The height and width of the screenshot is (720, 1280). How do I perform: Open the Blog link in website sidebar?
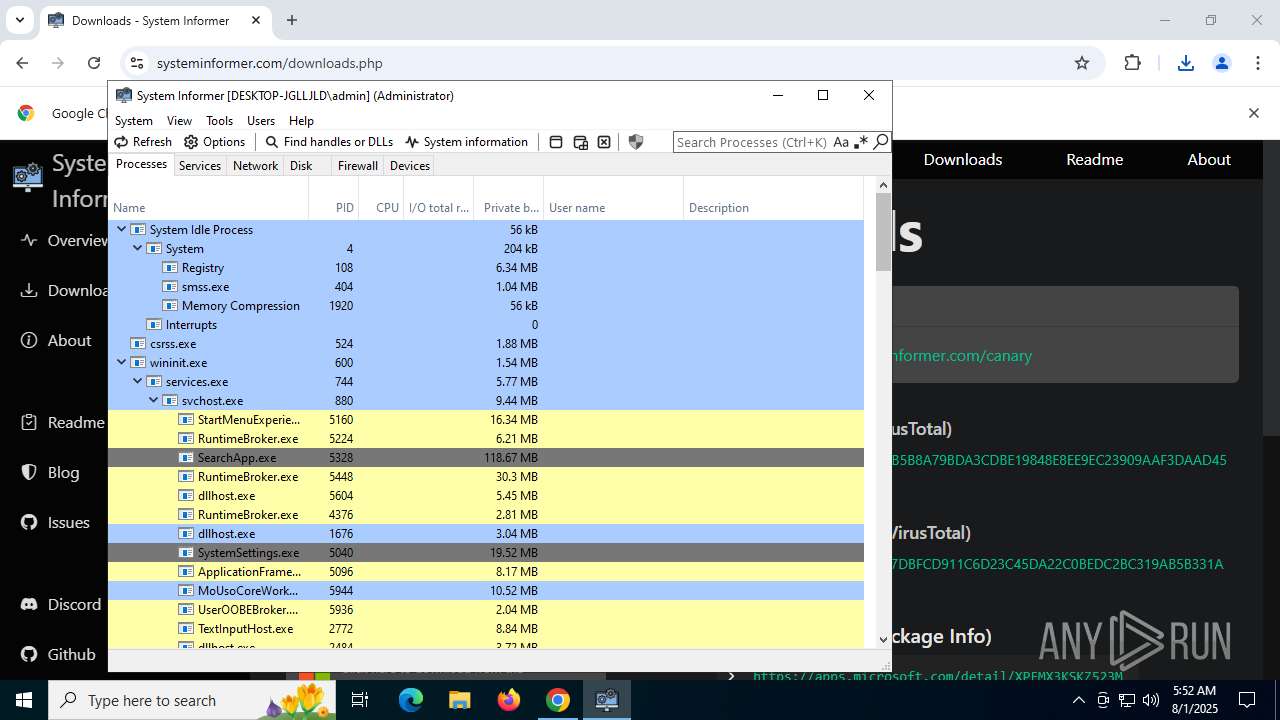click(x=50, y=472)
